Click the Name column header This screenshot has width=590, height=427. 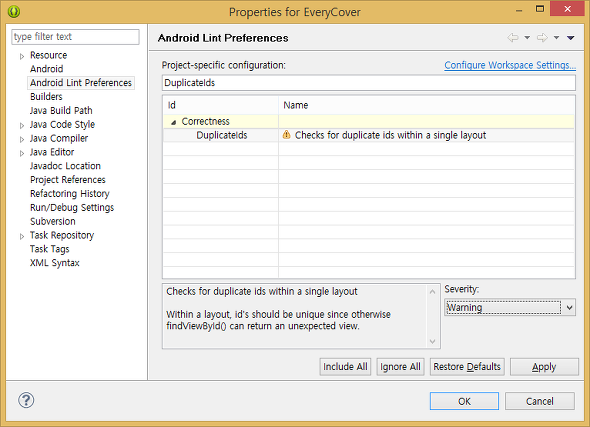427,105
